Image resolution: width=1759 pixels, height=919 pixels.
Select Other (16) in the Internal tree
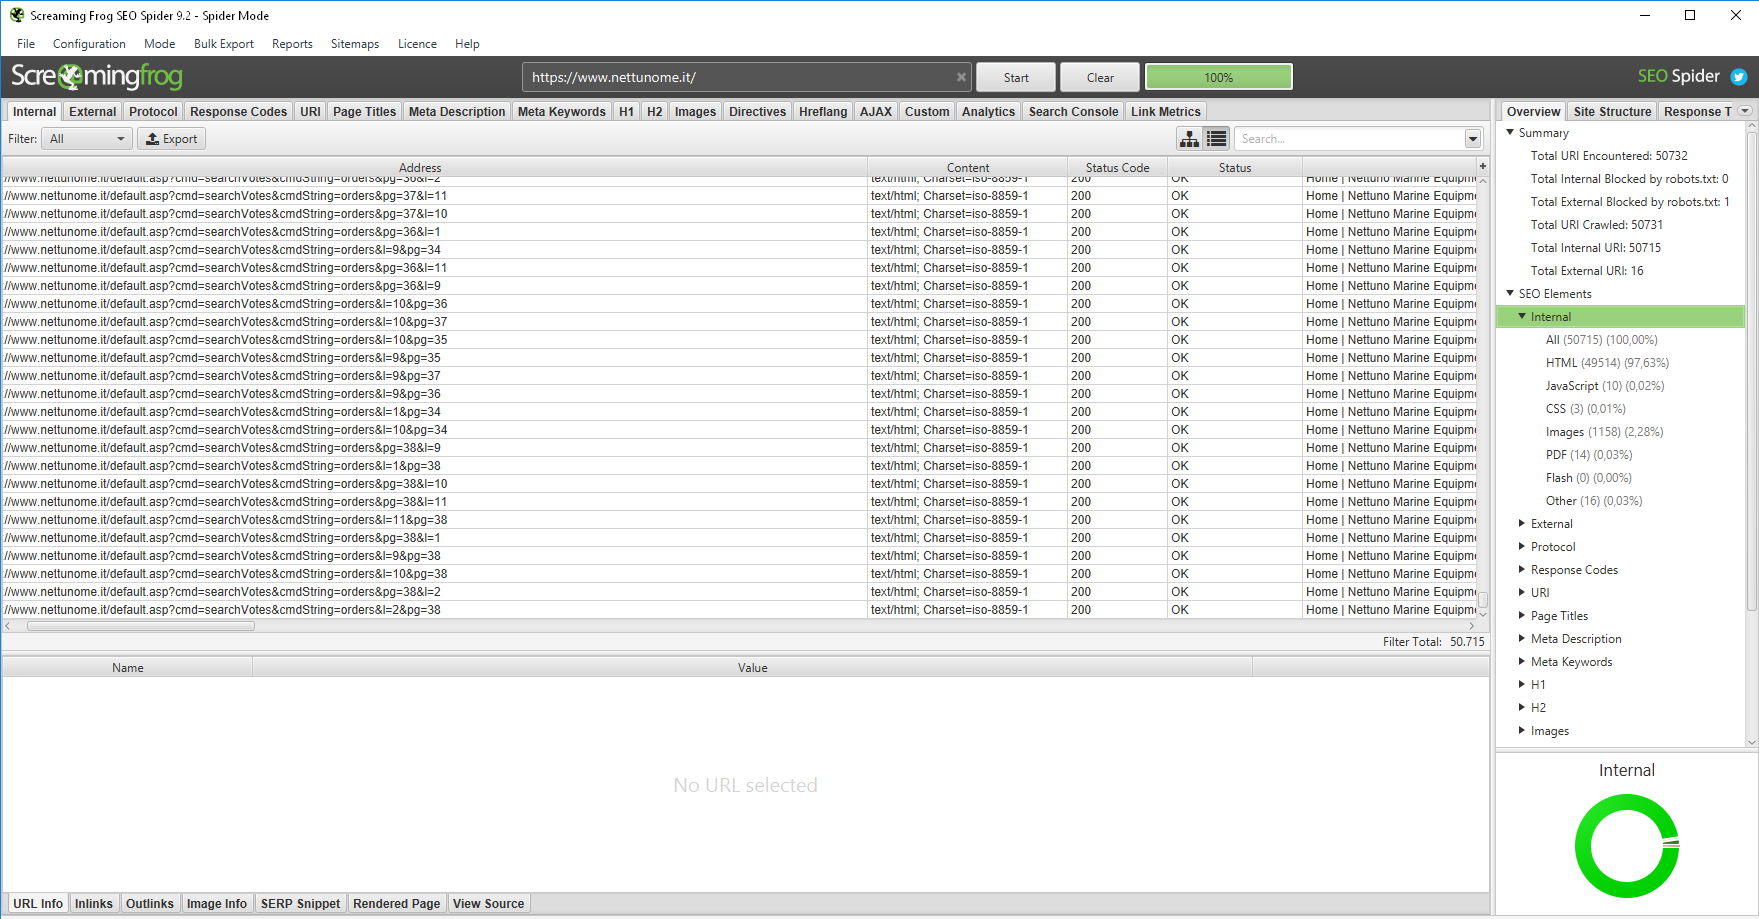pos(1594,500)
